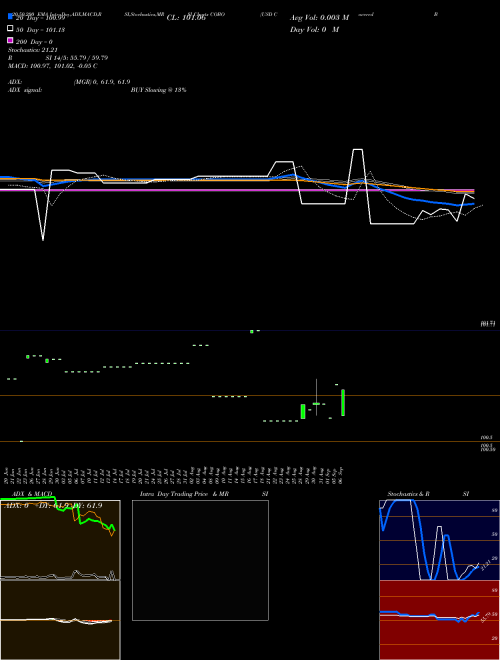Viewport: 500px width, 660px height.
Task: Click the '(MGR) 0, 61.9, 61.9' ADX values
Action: (102, 82)
